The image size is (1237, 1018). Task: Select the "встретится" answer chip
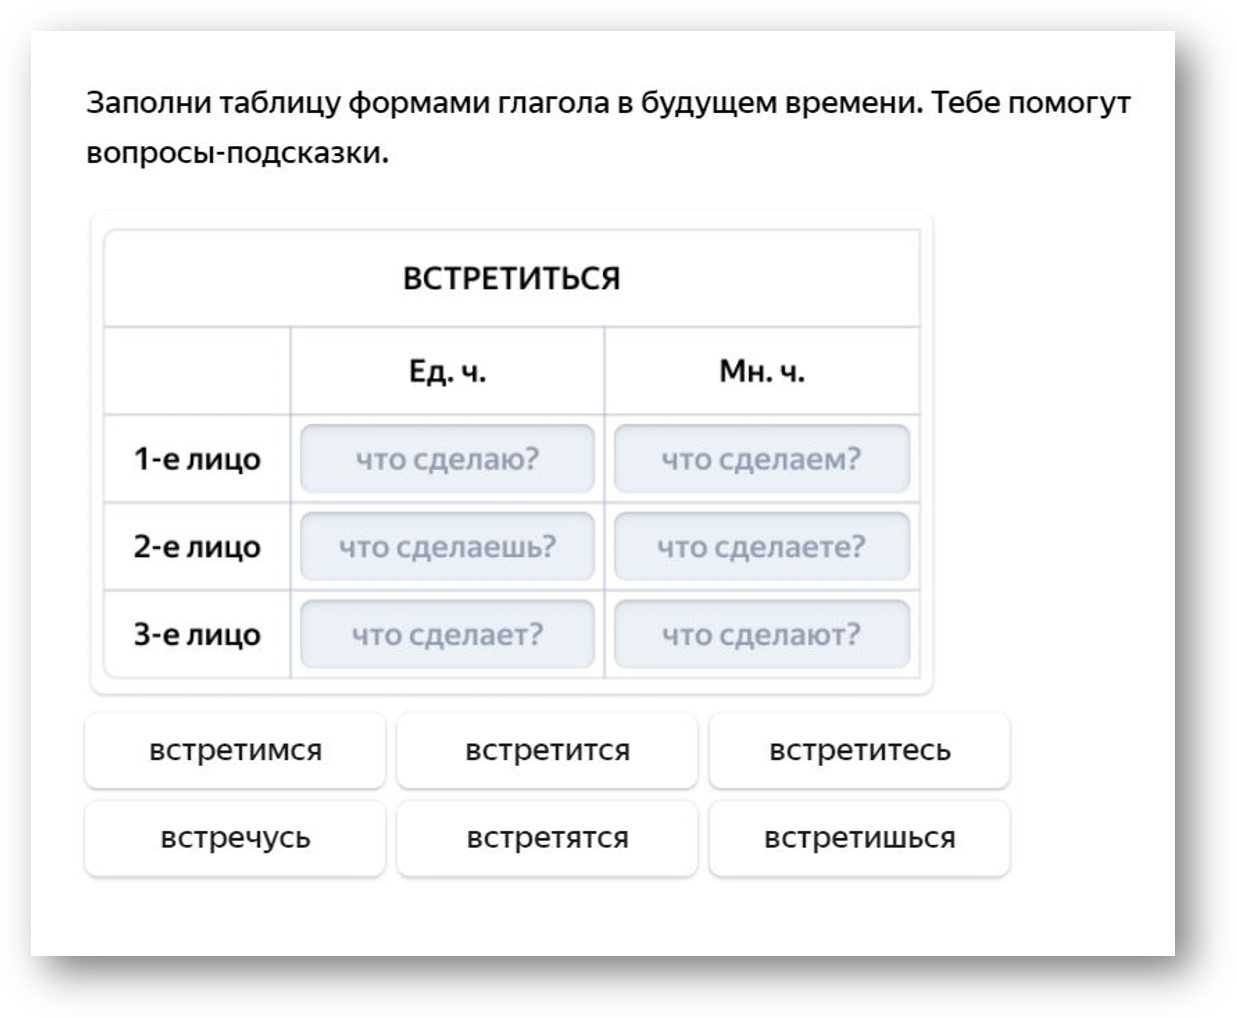click(547, 750)
